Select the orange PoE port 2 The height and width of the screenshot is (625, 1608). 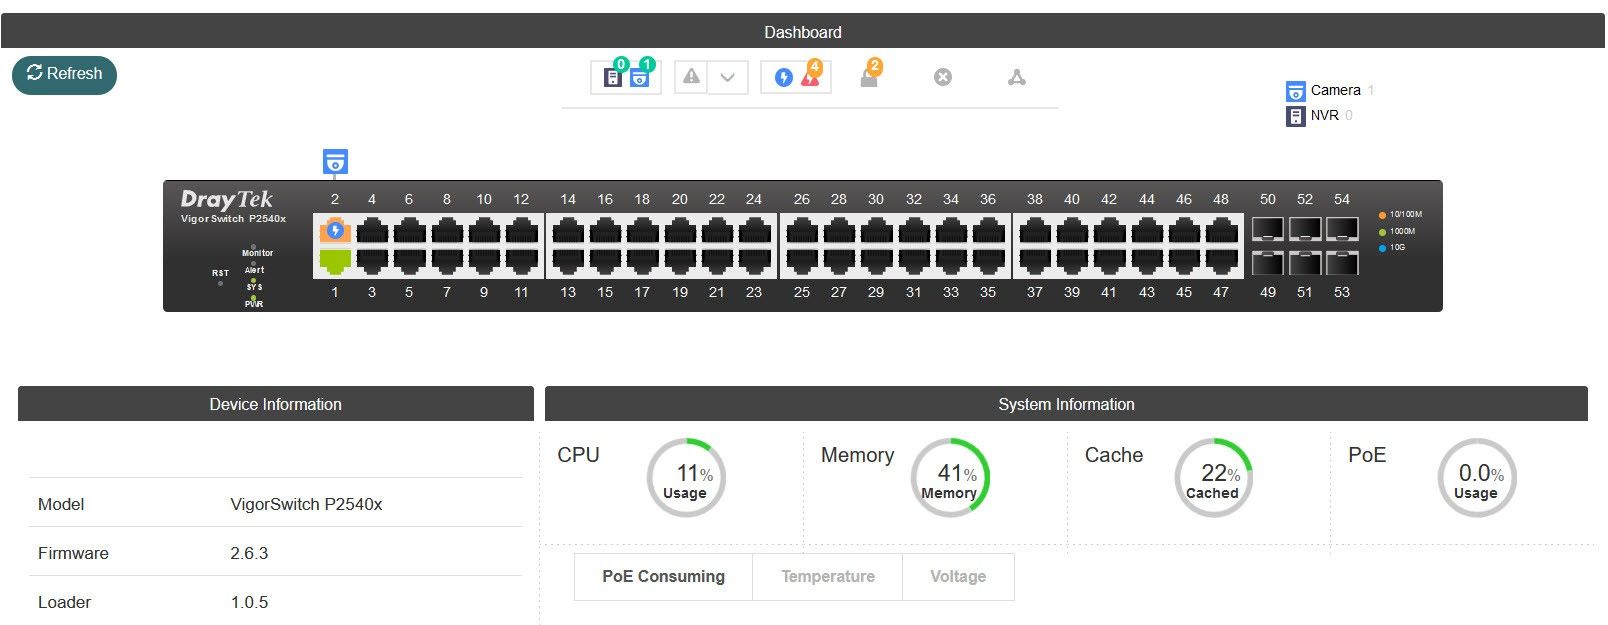335,231
